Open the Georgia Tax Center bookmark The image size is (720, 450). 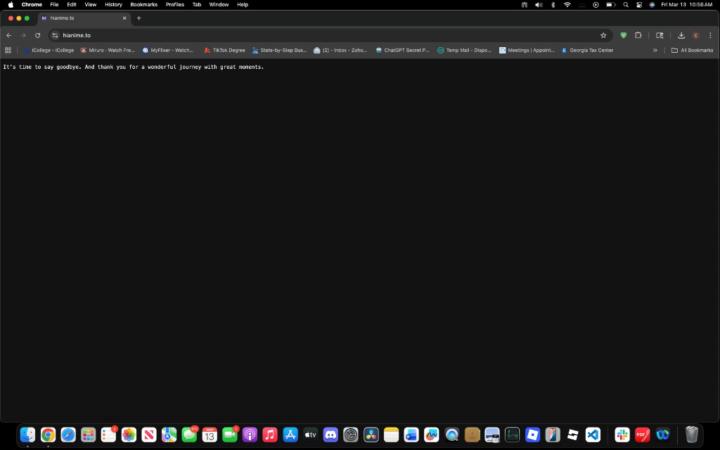pos(588,50)
